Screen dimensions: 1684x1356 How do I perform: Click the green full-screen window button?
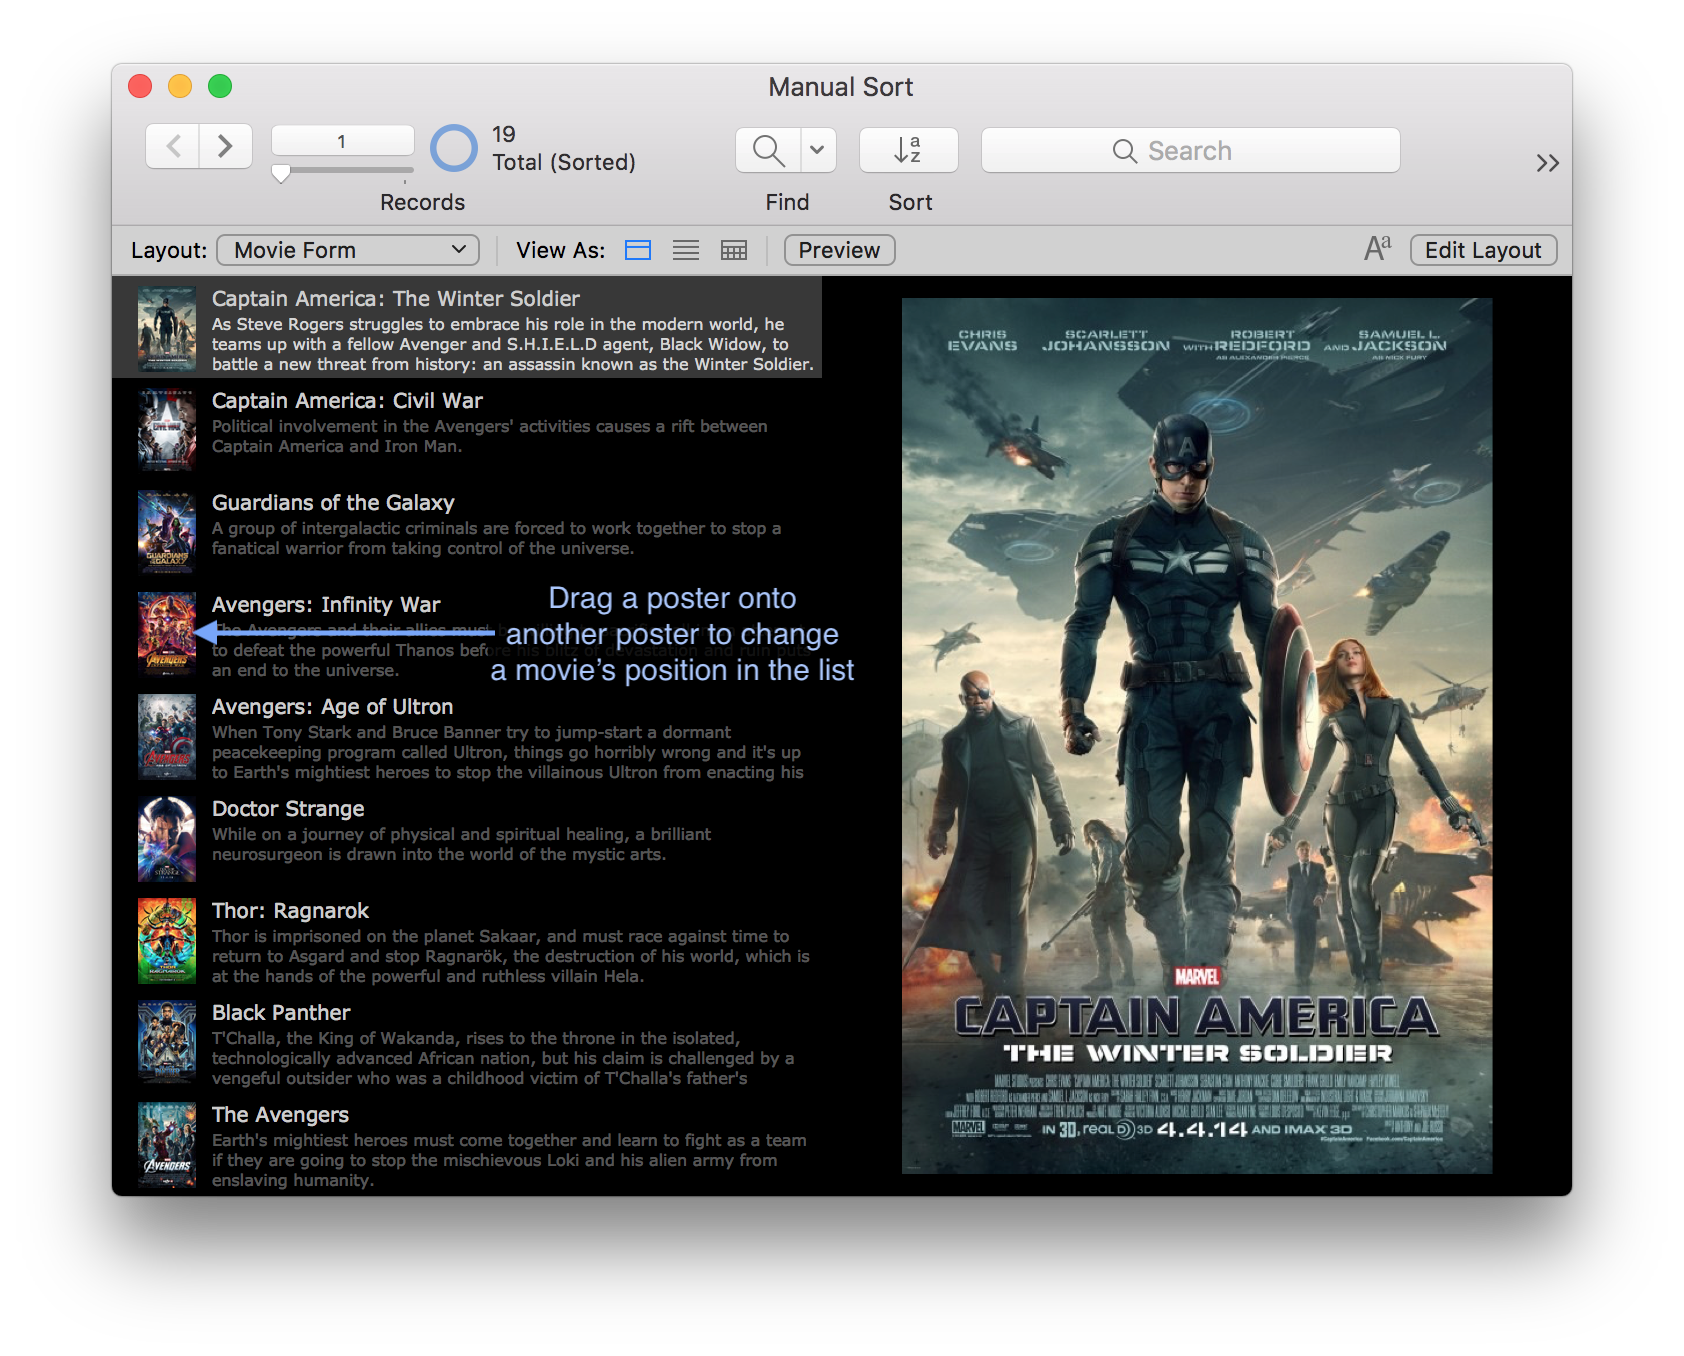click(220, 87)
